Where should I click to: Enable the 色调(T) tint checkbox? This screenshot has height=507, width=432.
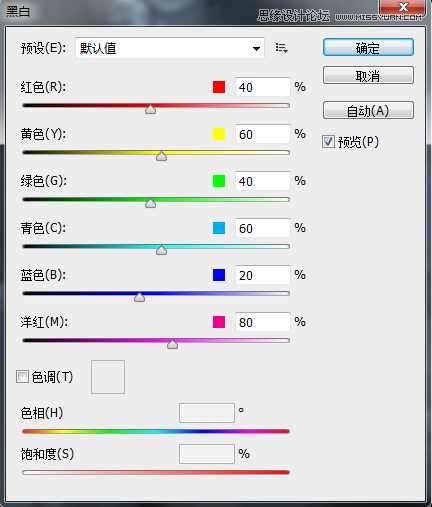(22, 377)
